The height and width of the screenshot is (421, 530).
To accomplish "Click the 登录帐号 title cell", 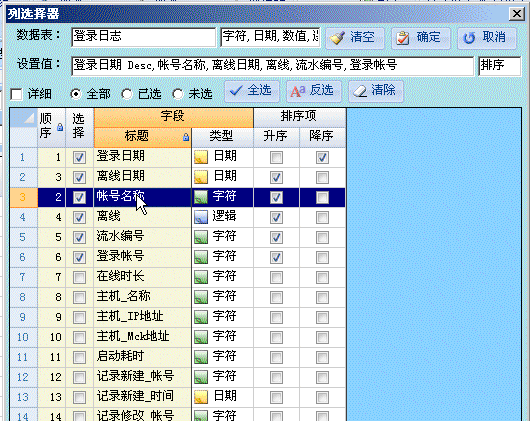I will [x=142, y=257].
